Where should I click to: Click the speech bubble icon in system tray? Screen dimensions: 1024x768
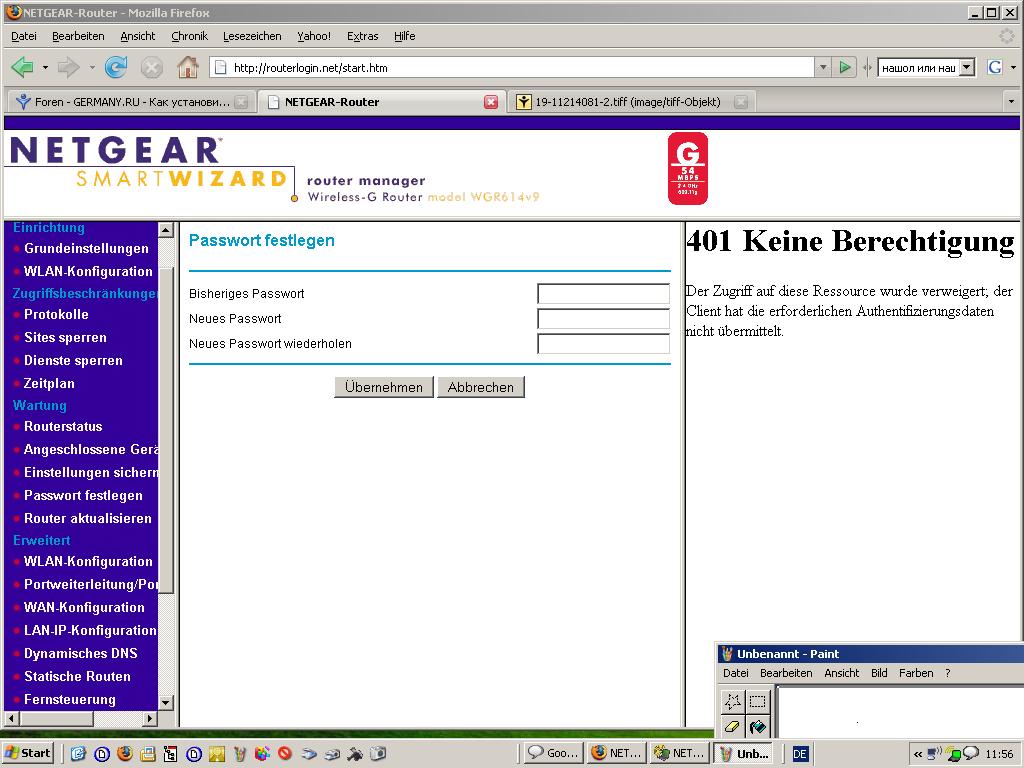[971, 754]
